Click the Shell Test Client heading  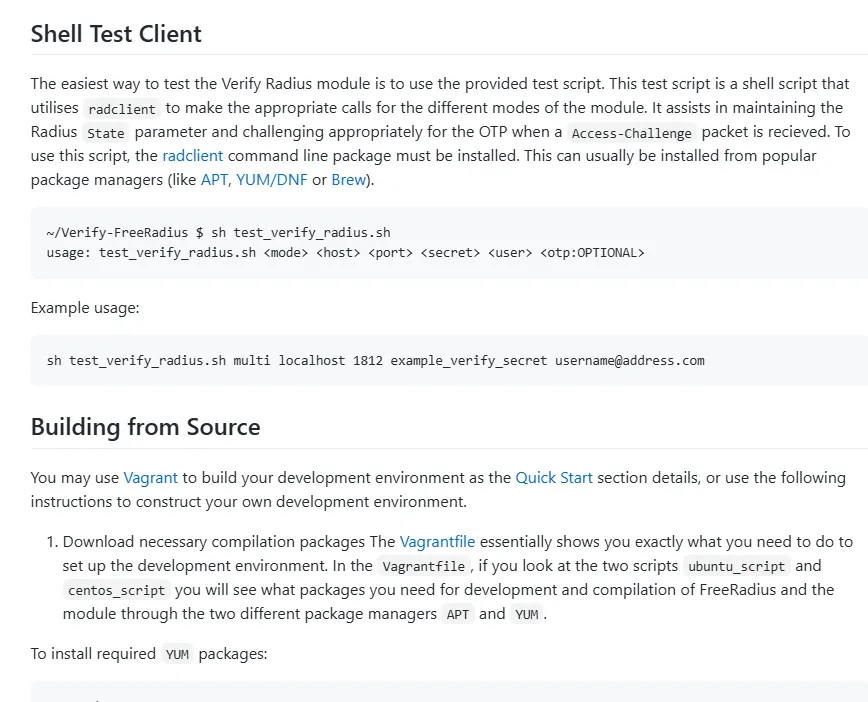point(116,34)
